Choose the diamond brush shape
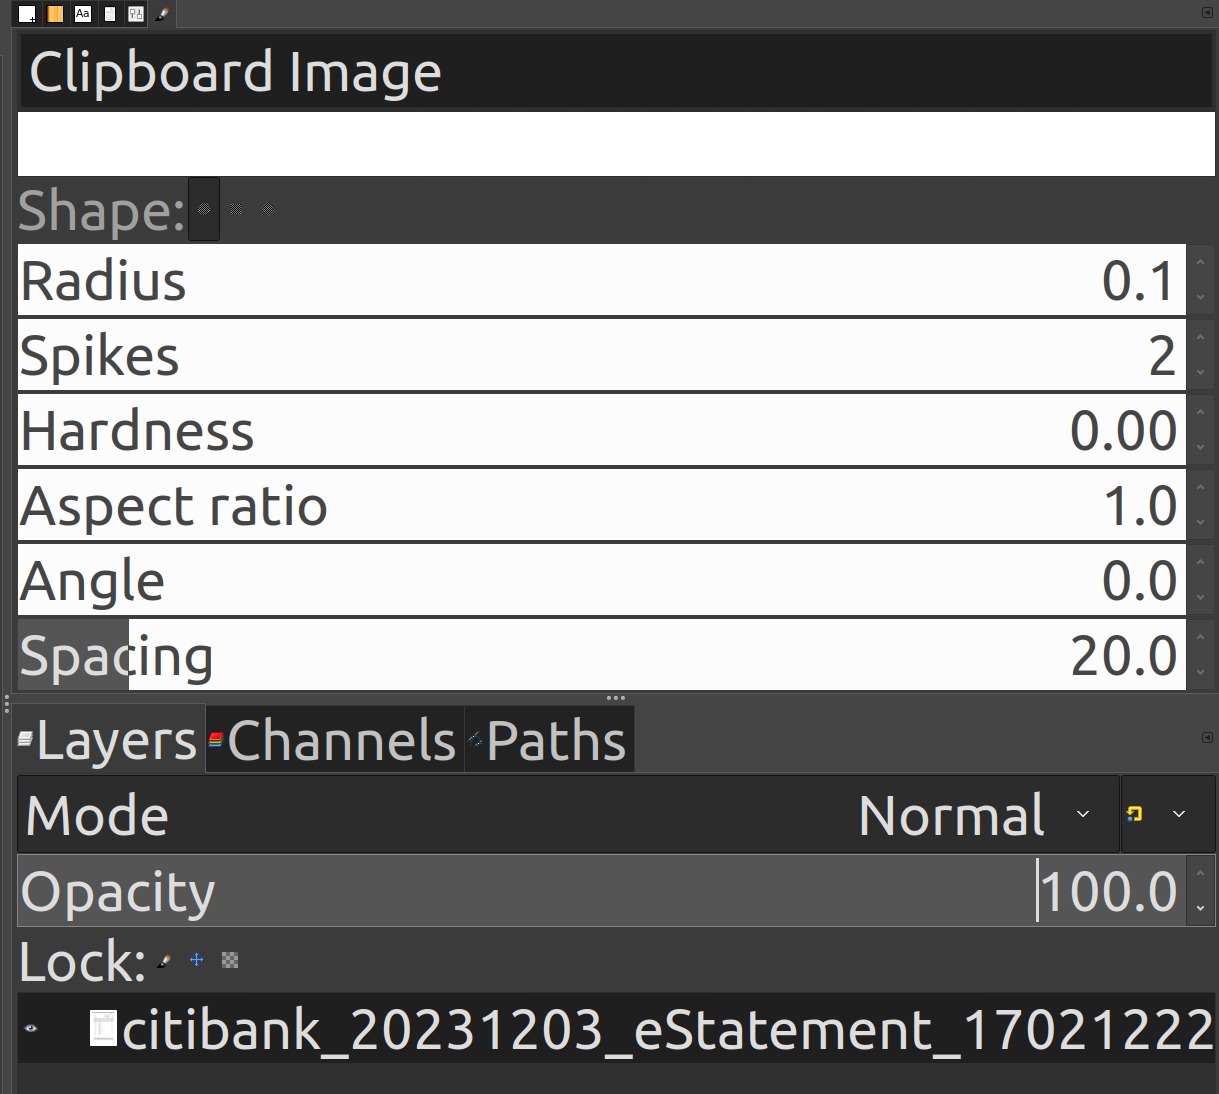1219x1094 pixels. (268, 210)
